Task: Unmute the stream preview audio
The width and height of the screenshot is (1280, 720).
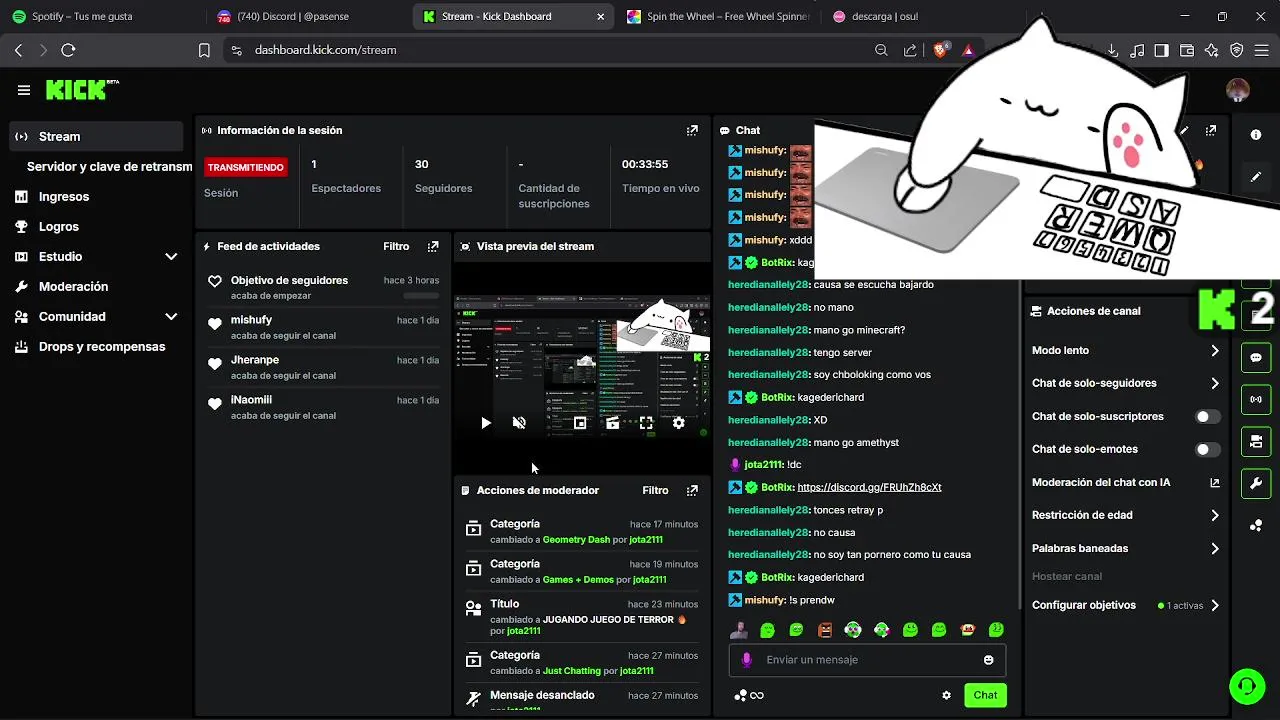Action: (519, 423)
